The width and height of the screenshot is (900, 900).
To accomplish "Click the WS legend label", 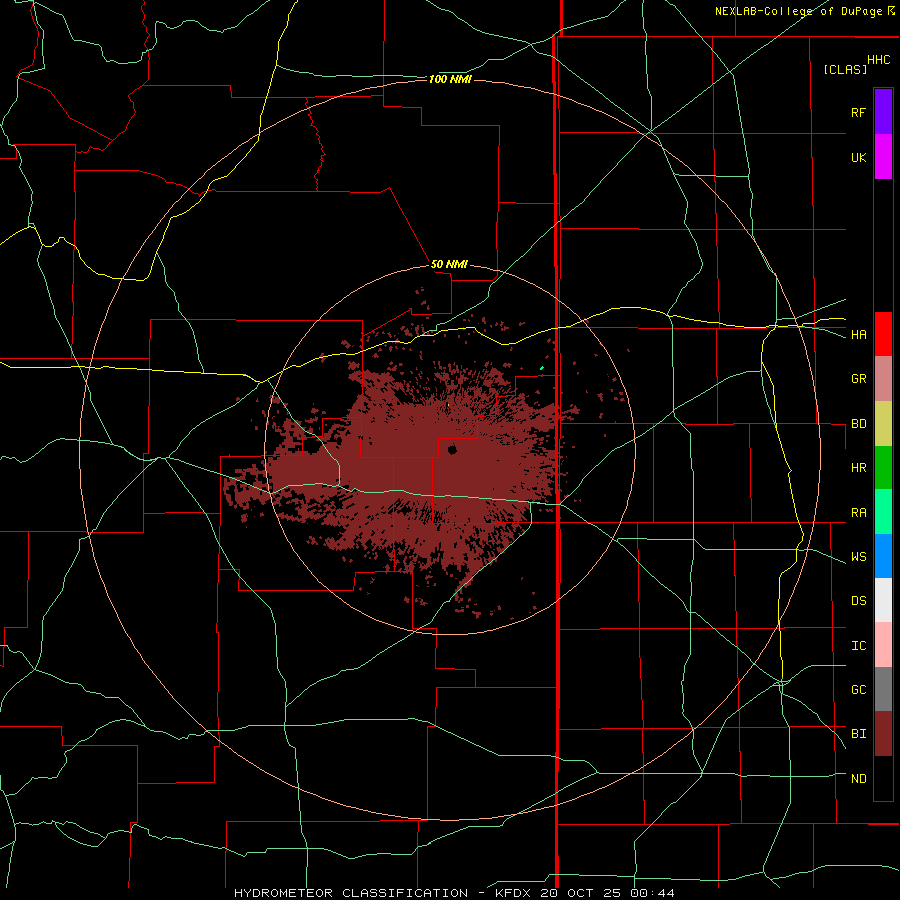I will click(858, 557).
